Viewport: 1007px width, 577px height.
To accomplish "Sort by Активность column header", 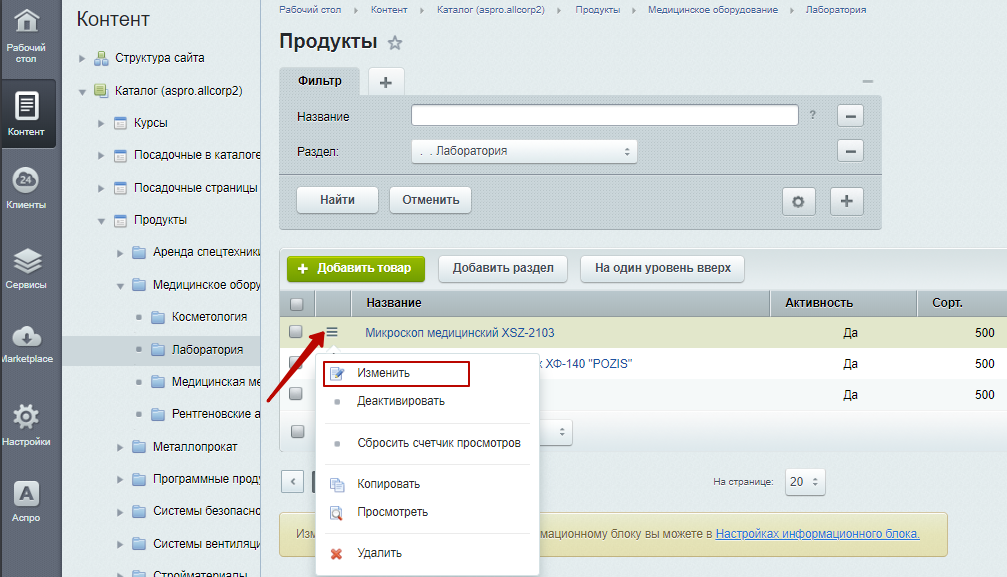I will tap(843, 303).
